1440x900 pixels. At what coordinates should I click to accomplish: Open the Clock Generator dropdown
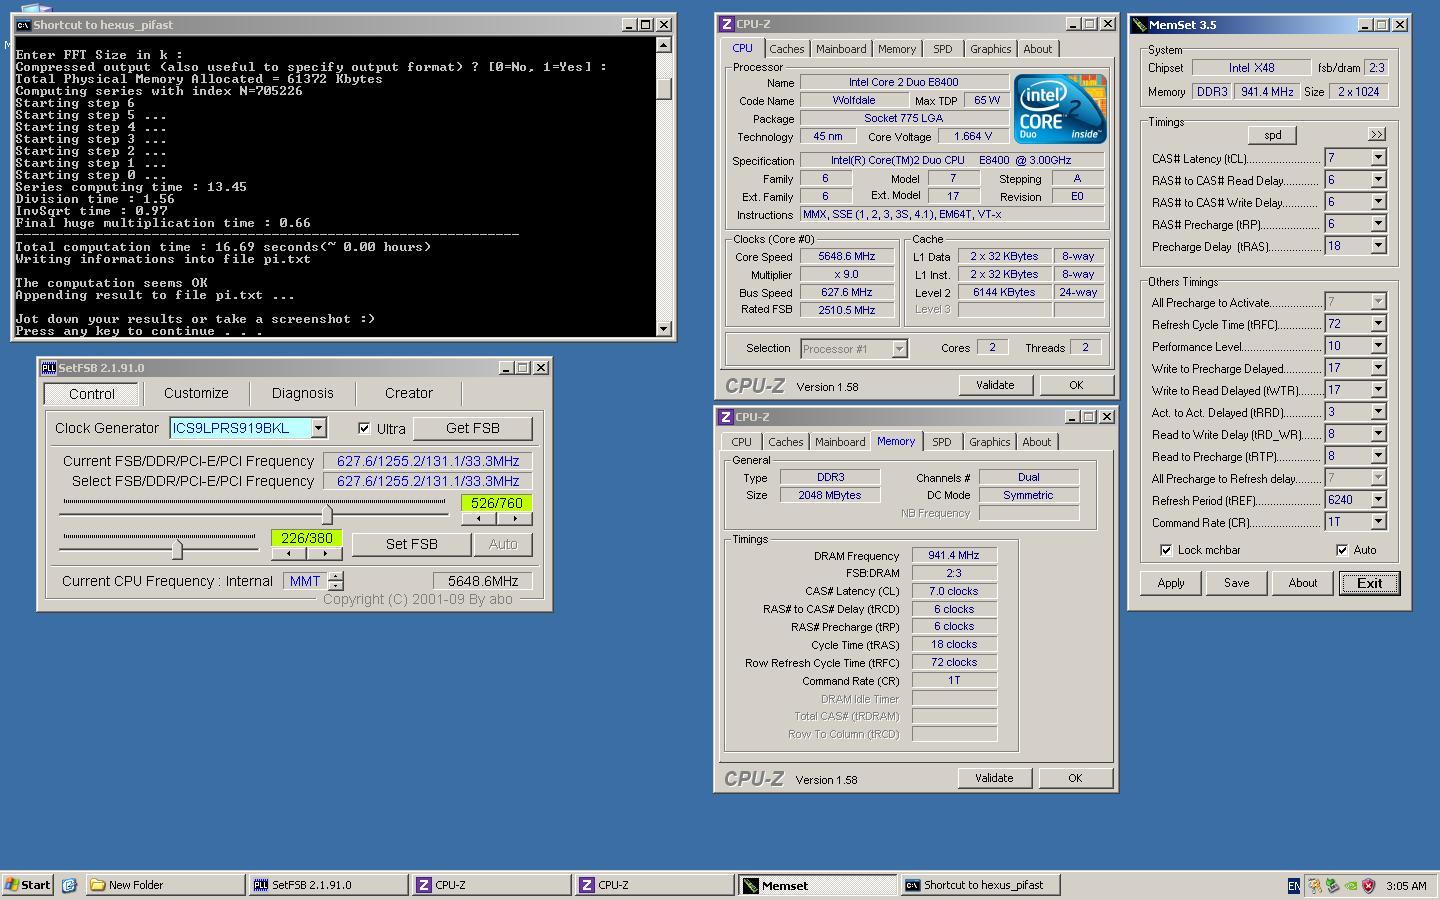(x=318, y=428)
